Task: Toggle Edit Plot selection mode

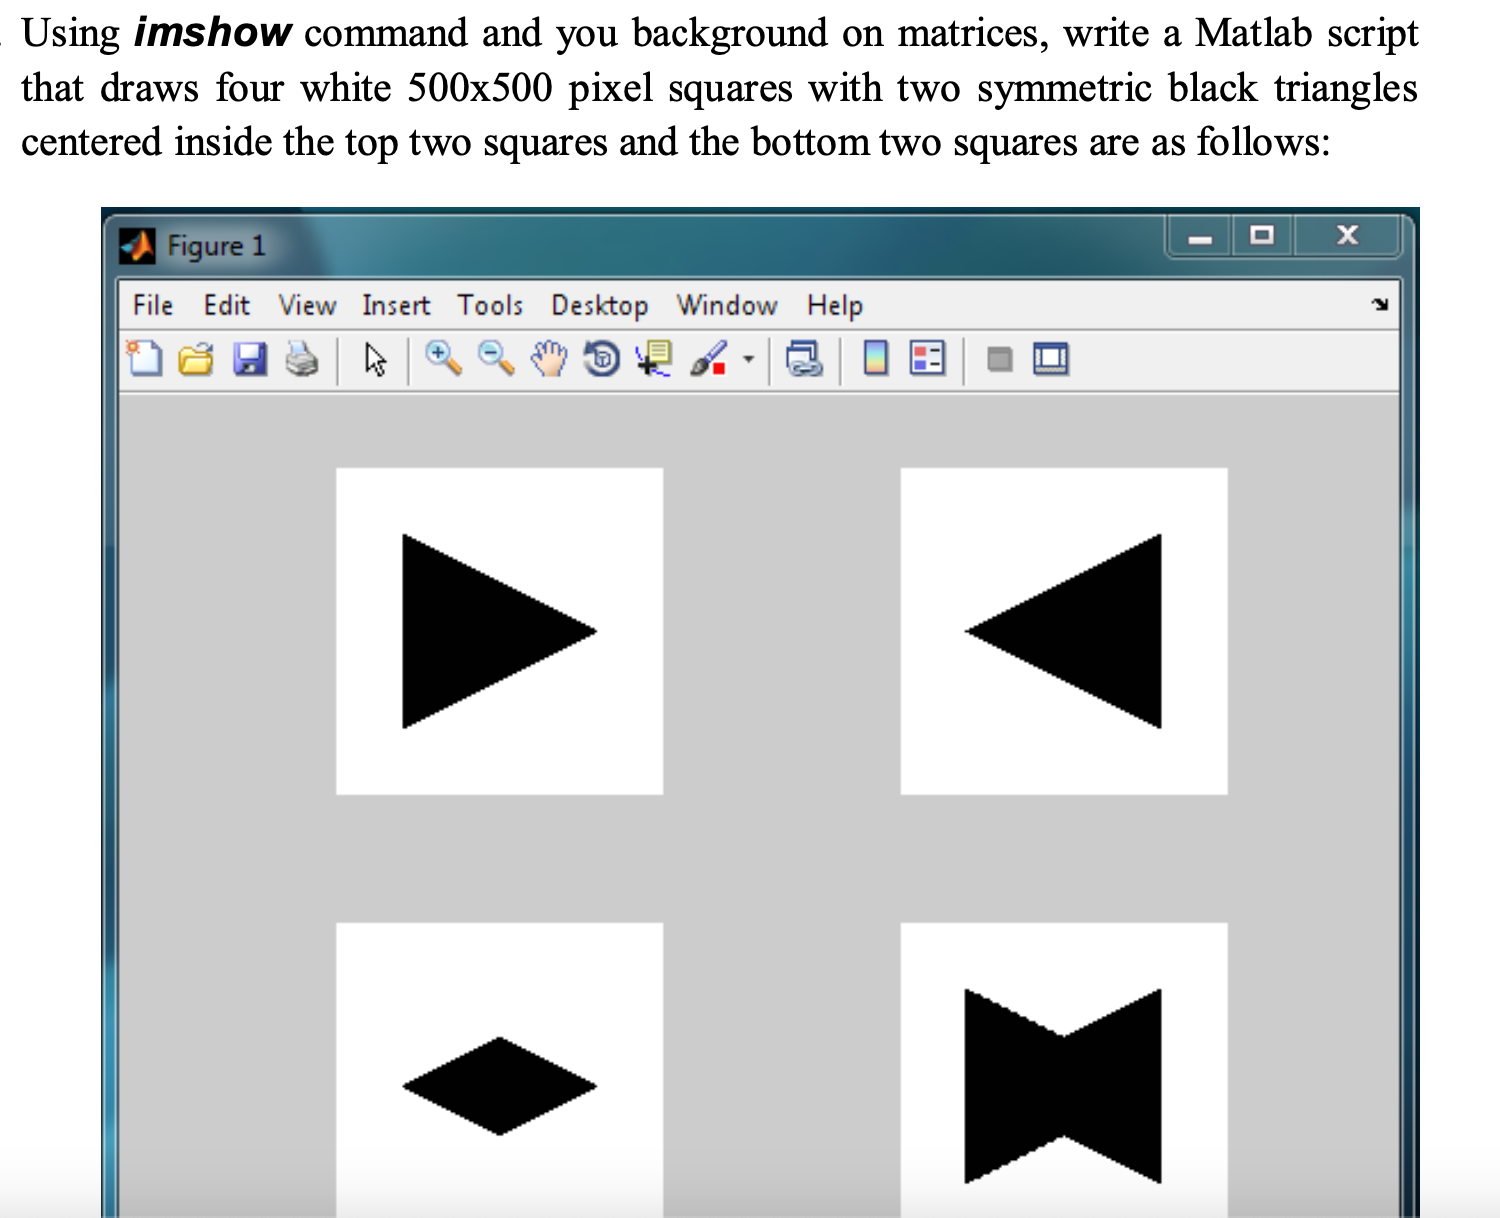Action: pyautogui.click(x=375, y=360)
